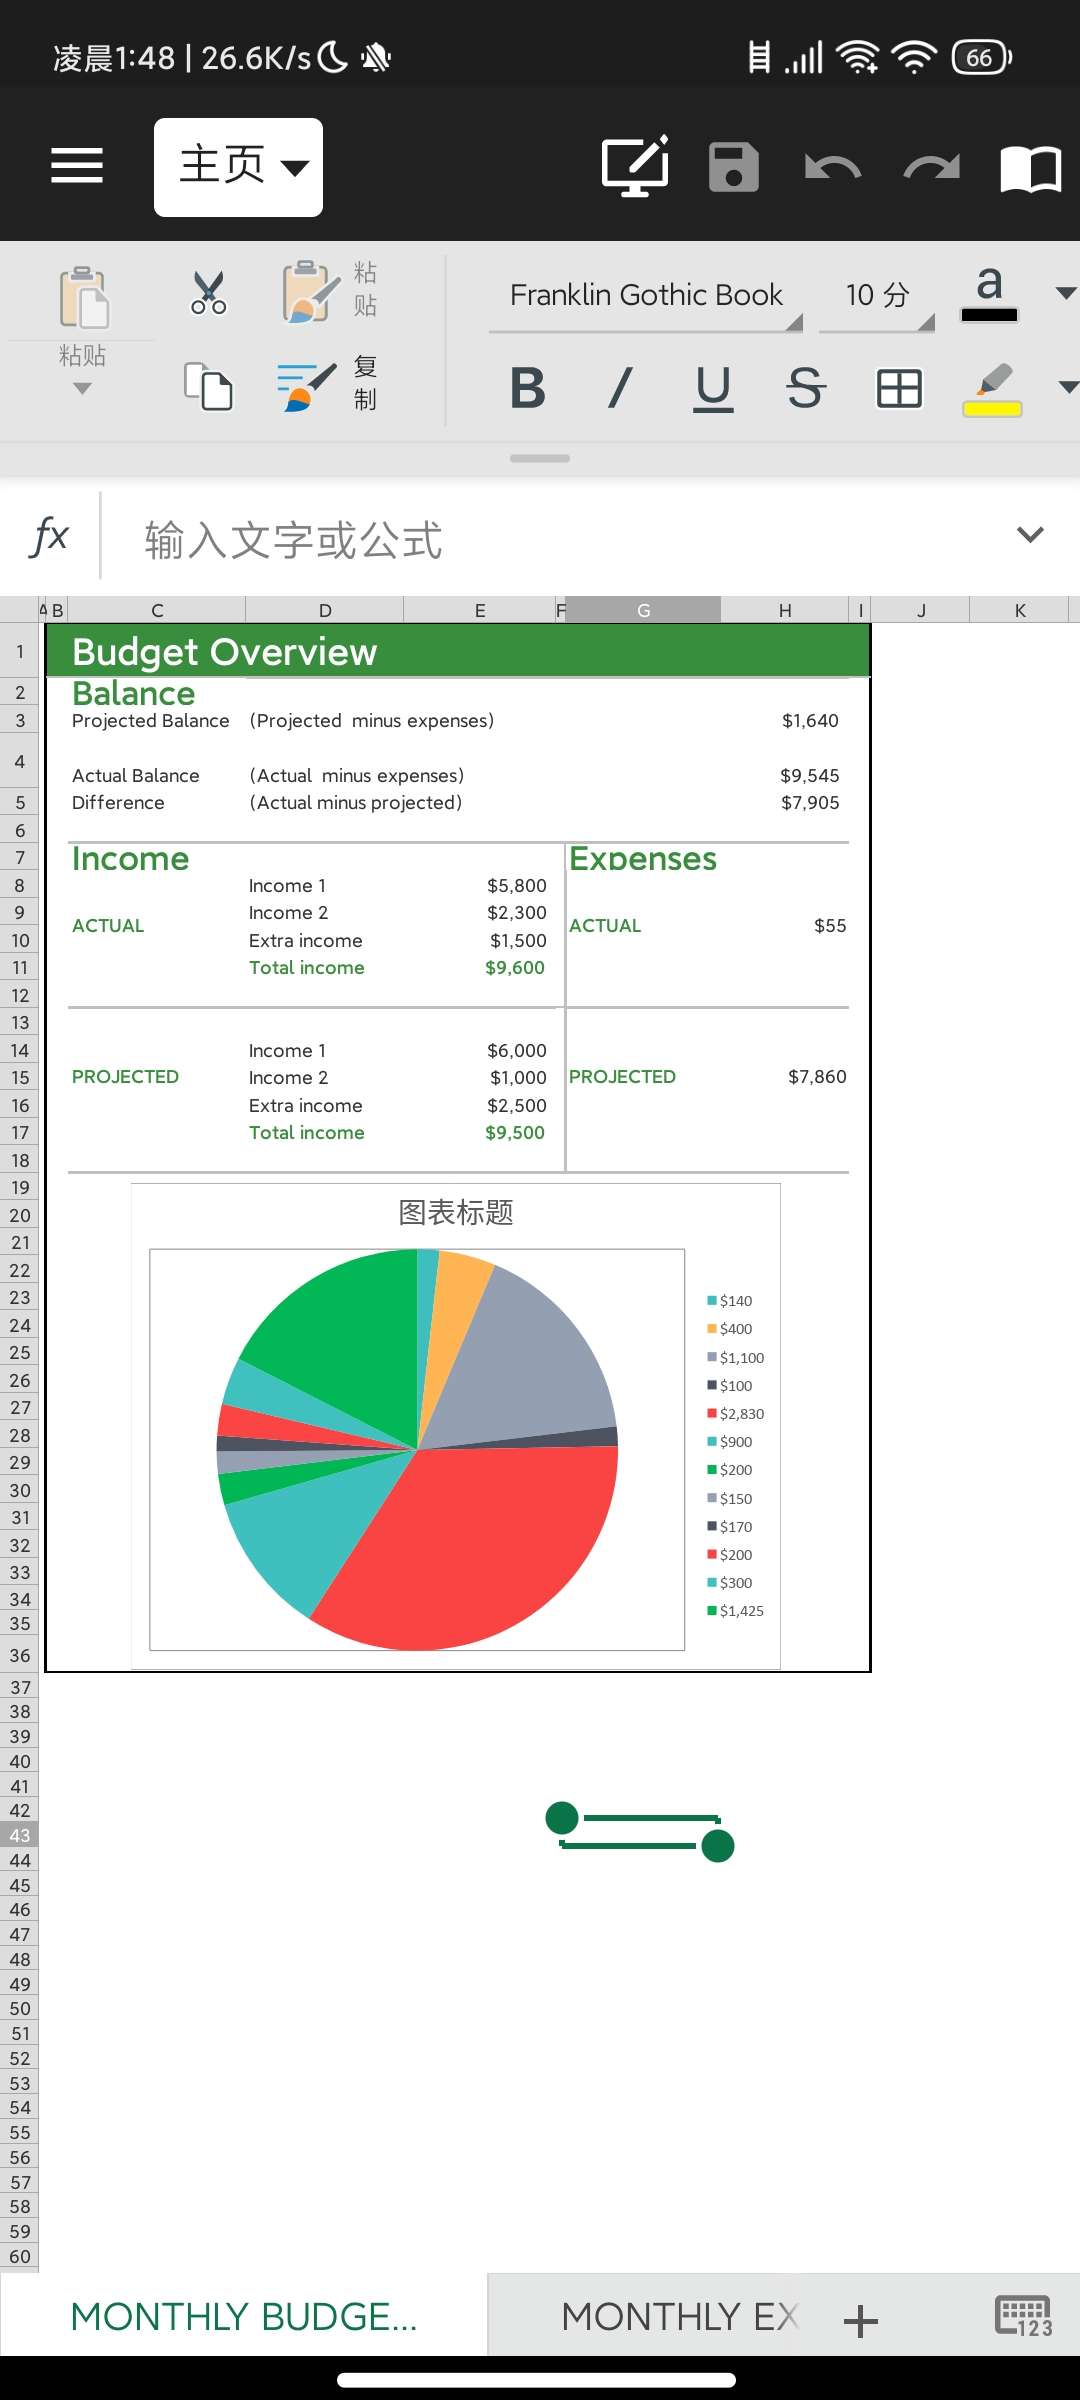Tap the upper-left green selection handle
This screenshot has height=2400, width=1080.
[x=562, y=1818]
